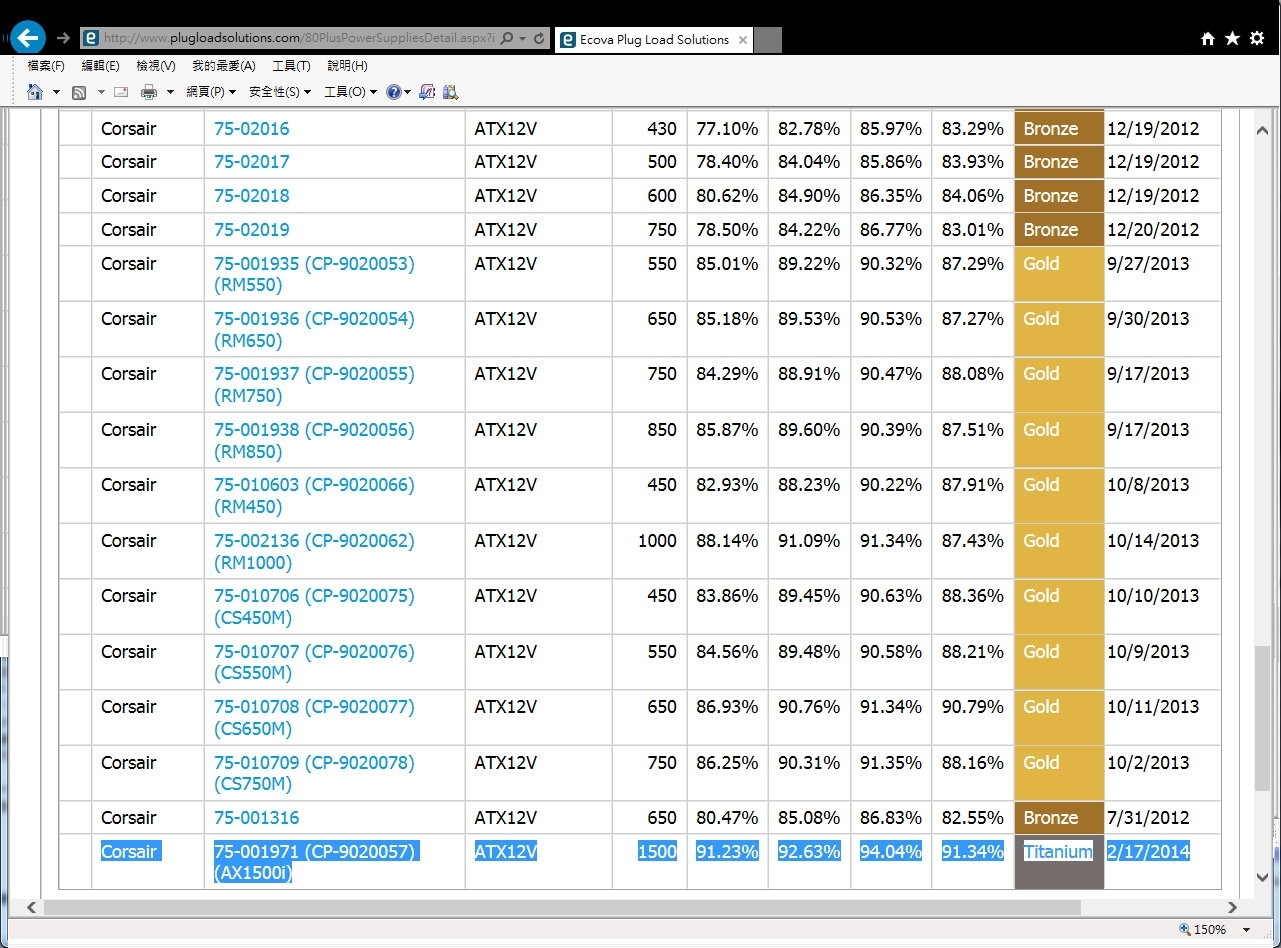Click the search magnifier in the address bar

coord(507,39)
